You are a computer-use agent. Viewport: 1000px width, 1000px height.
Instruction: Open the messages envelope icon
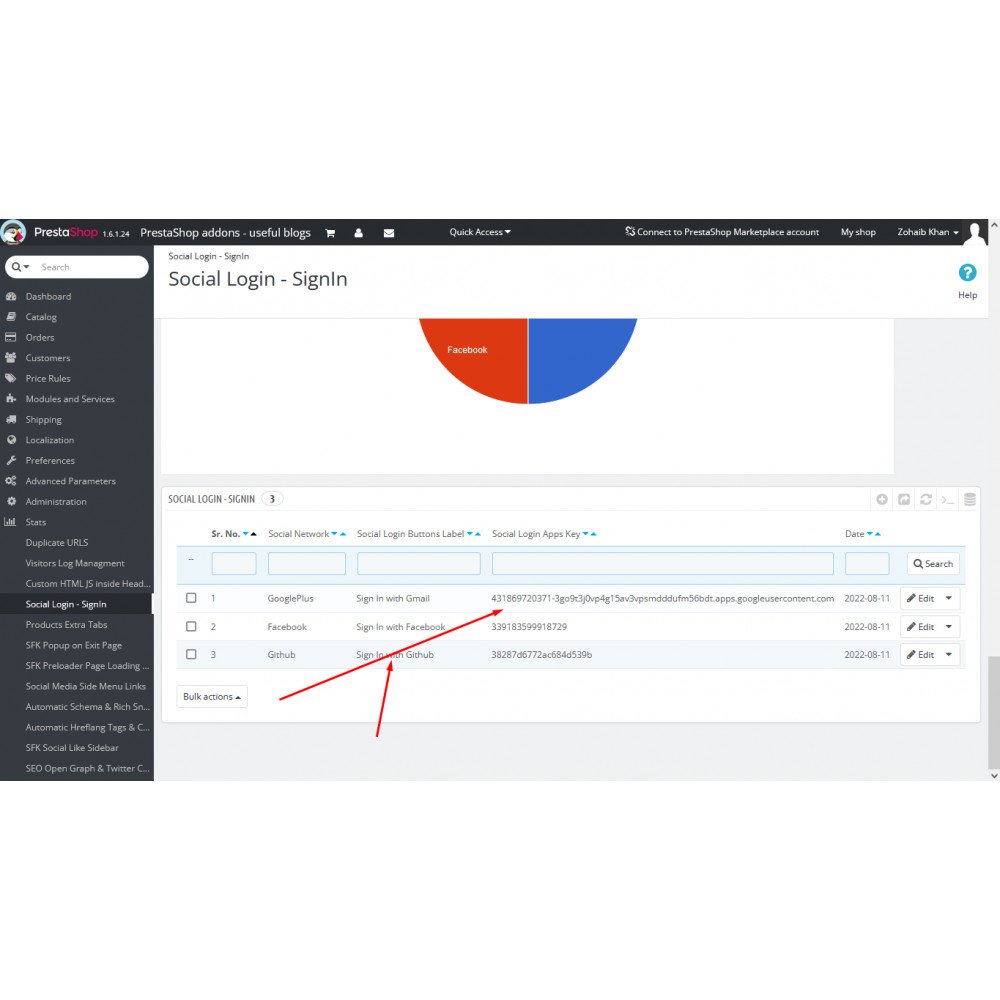(x=388, y=233)
